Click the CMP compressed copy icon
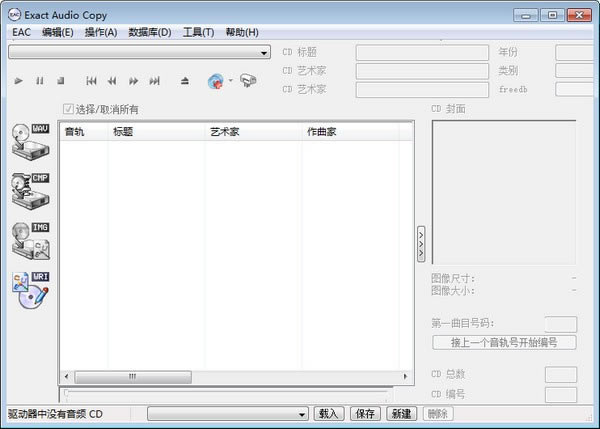 [30, 189]
